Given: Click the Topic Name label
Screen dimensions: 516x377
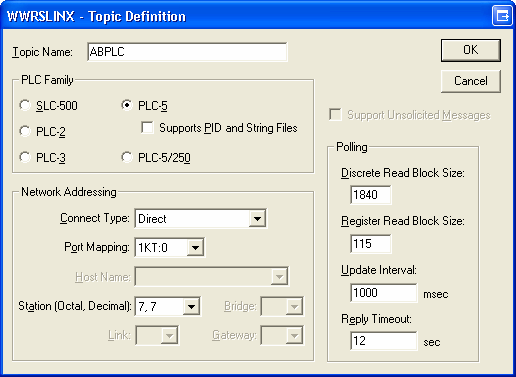Looking at the screenshot, I should coord(42,52).
